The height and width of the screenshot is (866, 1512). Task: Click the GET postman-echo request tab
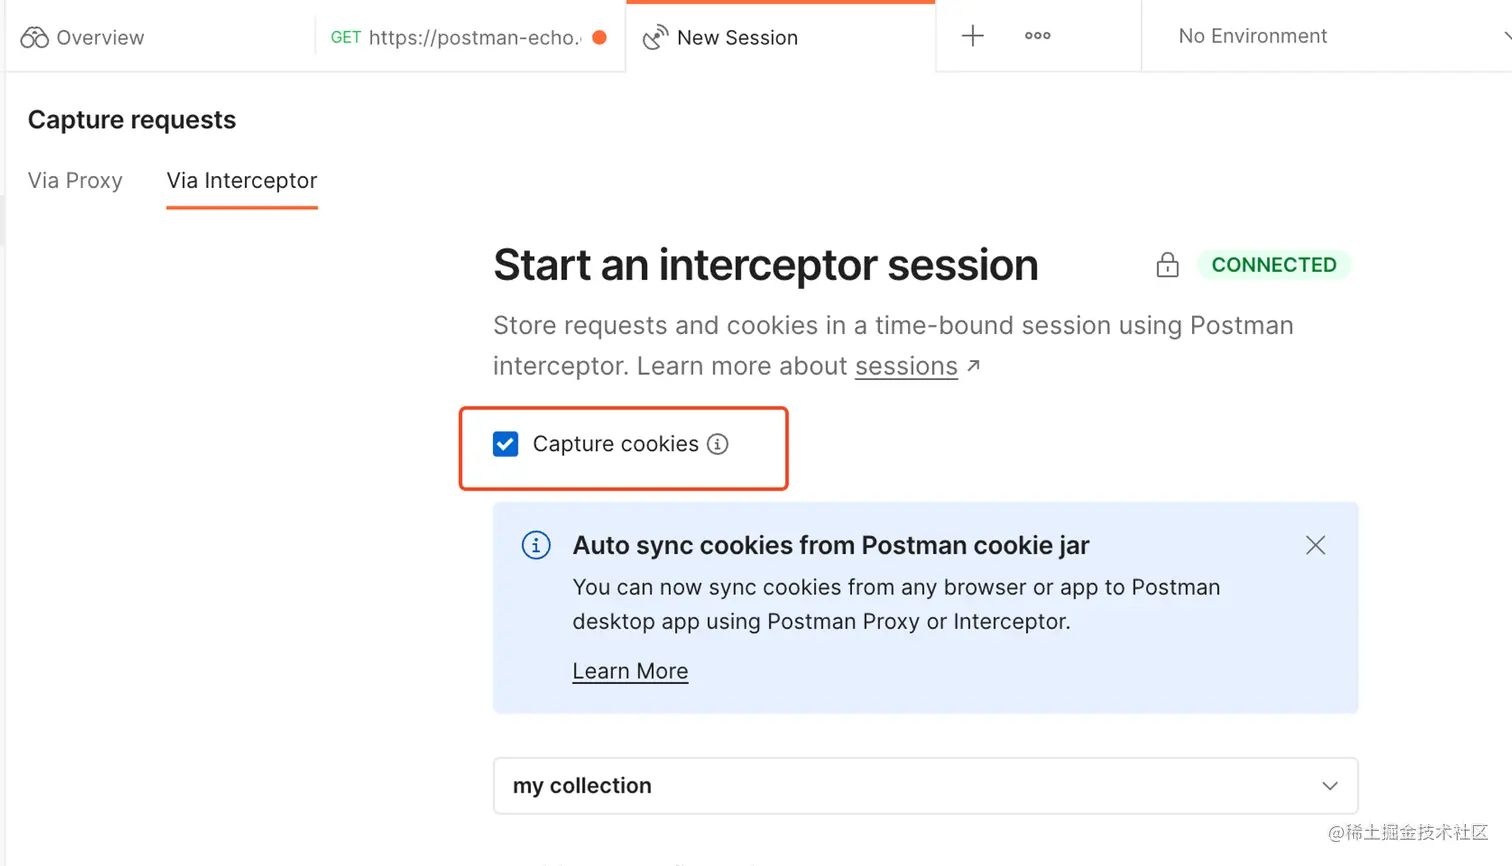(x=460, y=37)
